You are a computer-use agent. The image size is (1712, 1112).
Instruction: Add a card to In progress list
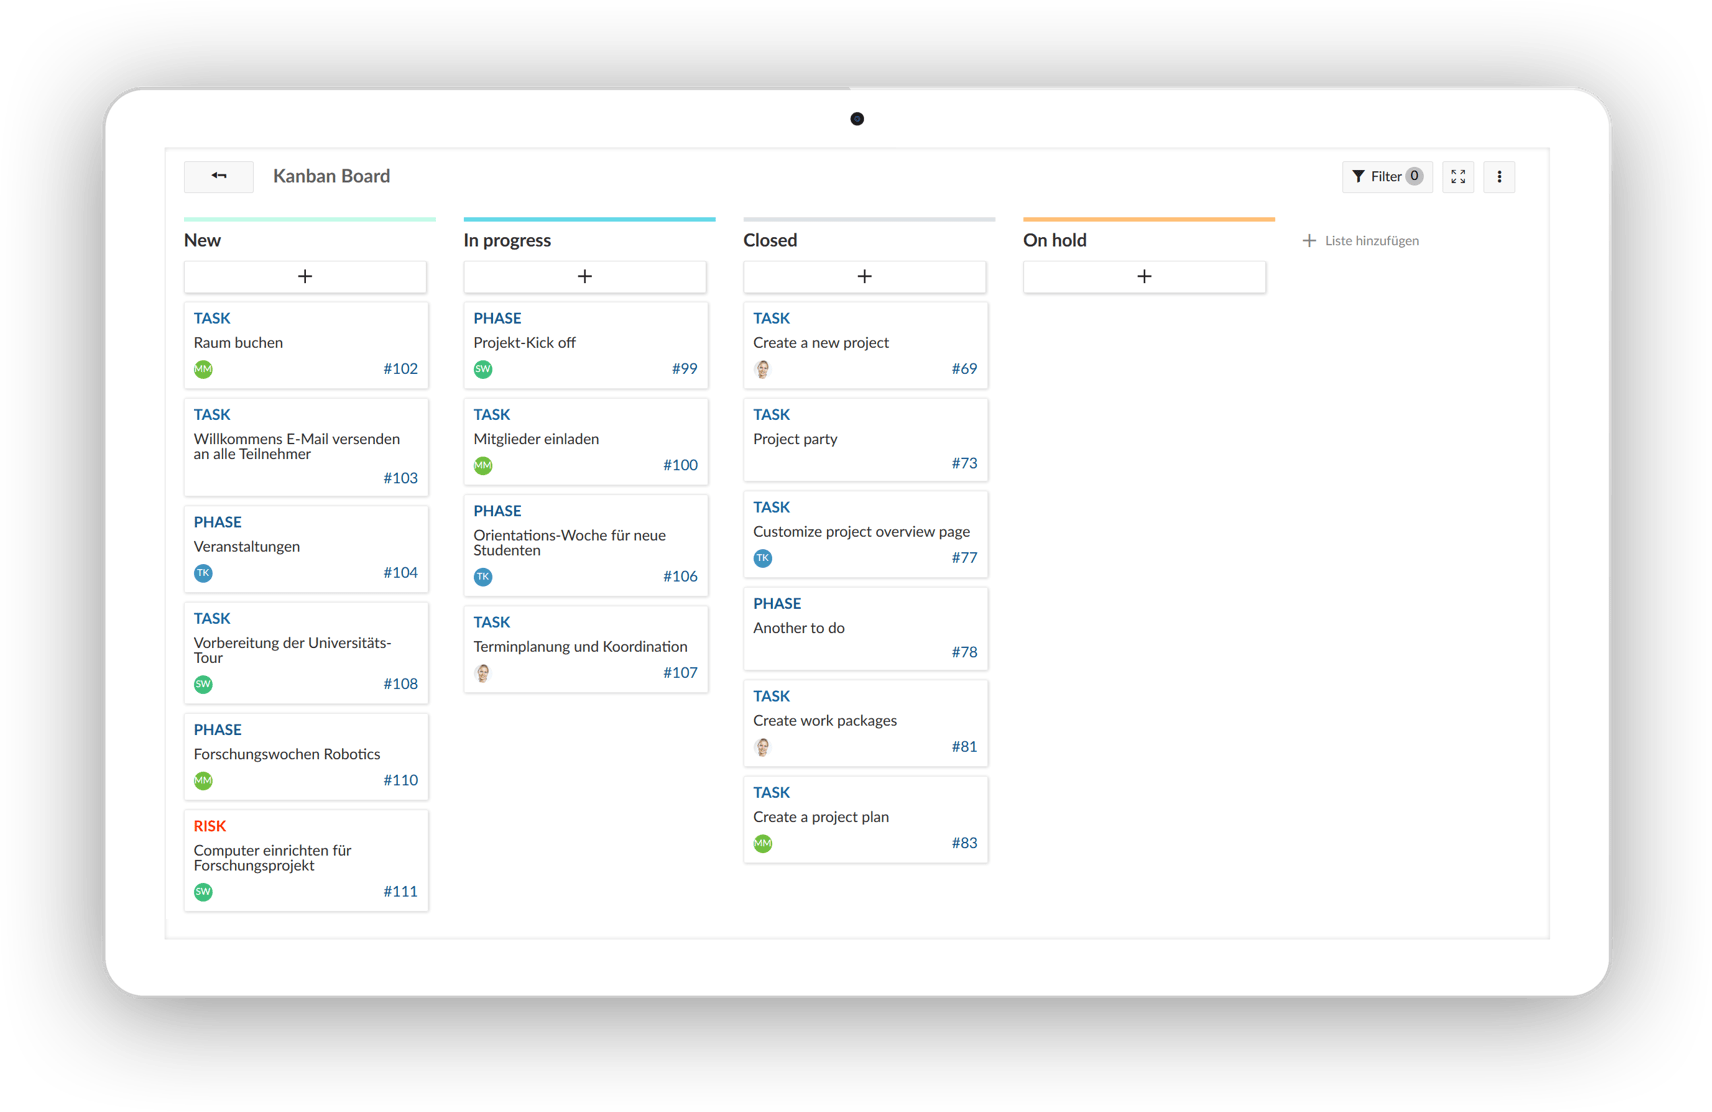point(585,277)
